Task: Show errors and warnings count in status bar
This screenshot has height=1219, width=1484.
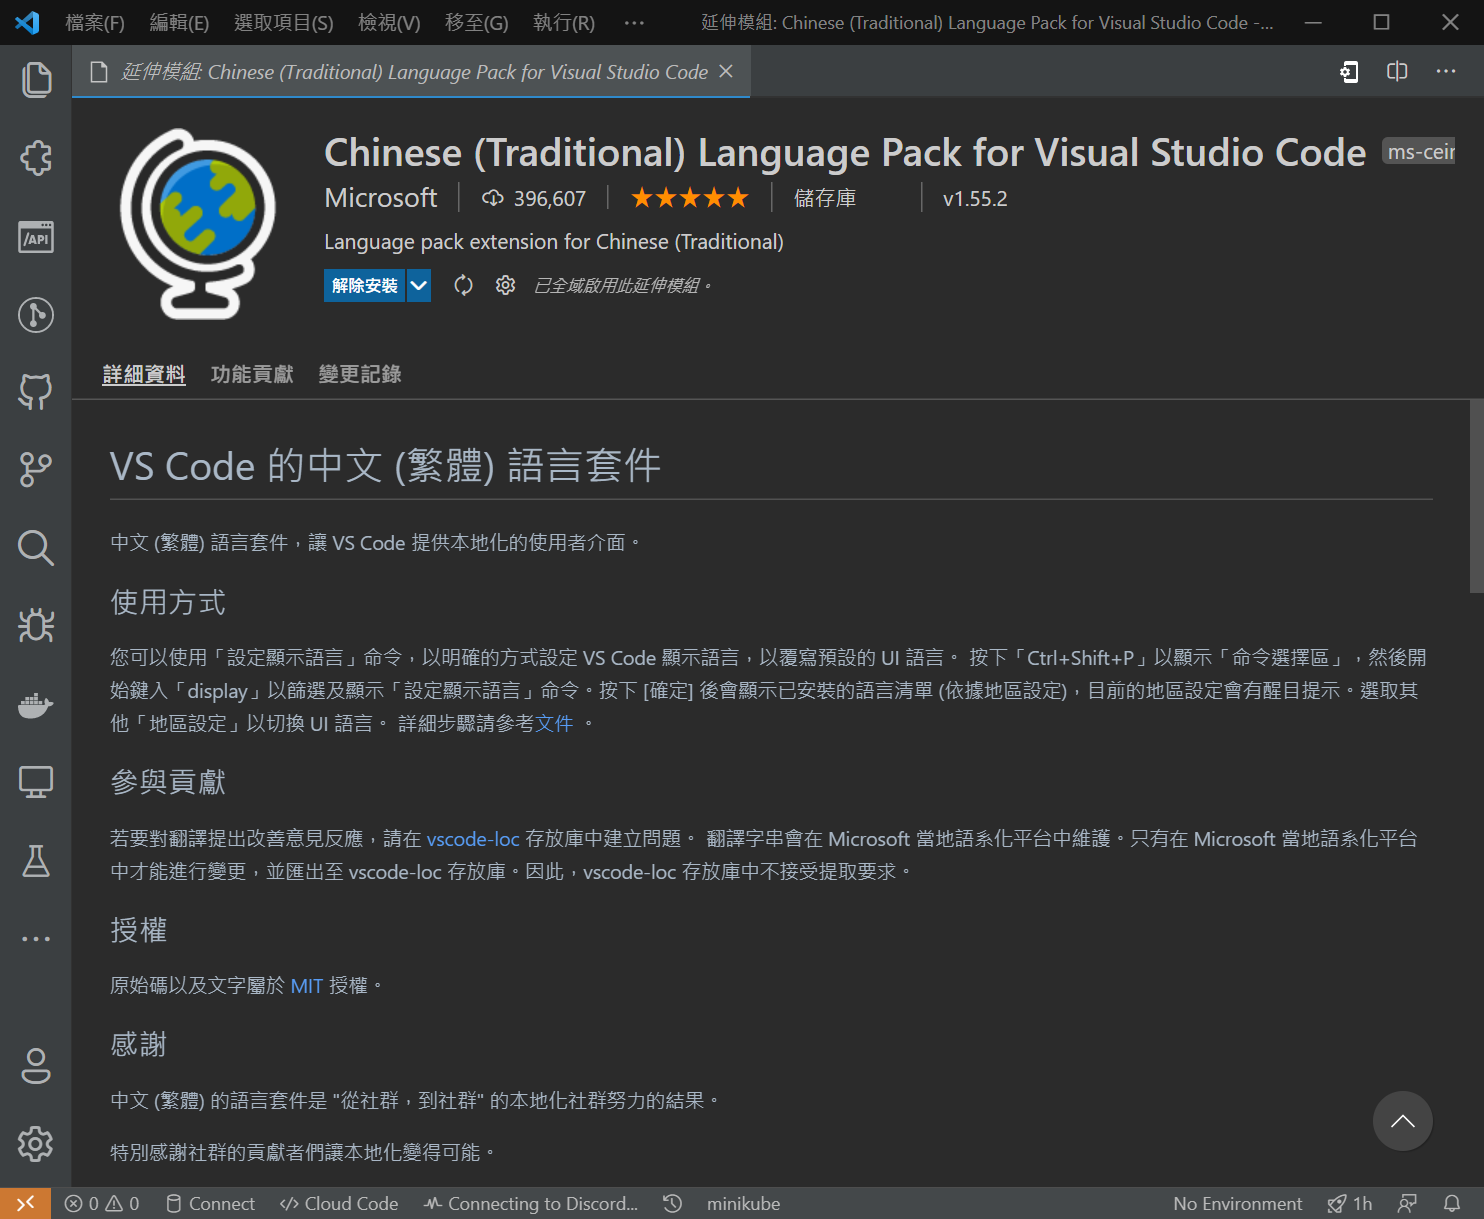Action: pos(102,1203)
